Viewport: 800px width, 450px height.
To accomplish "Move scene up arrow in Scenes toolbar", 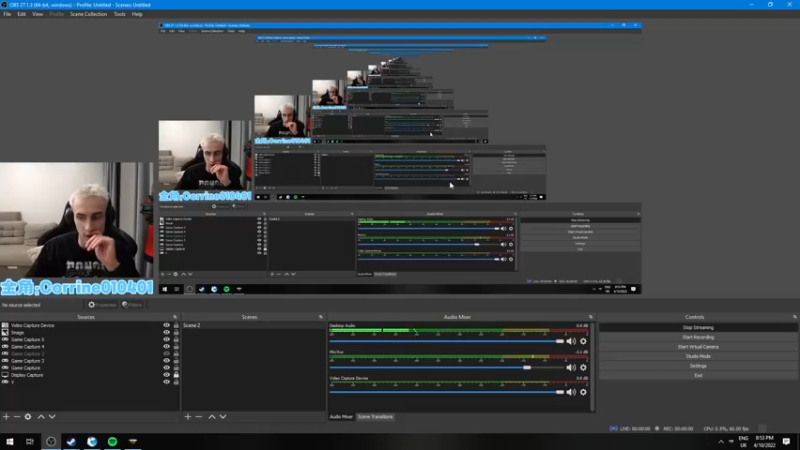I will click(x=212, y=416).
